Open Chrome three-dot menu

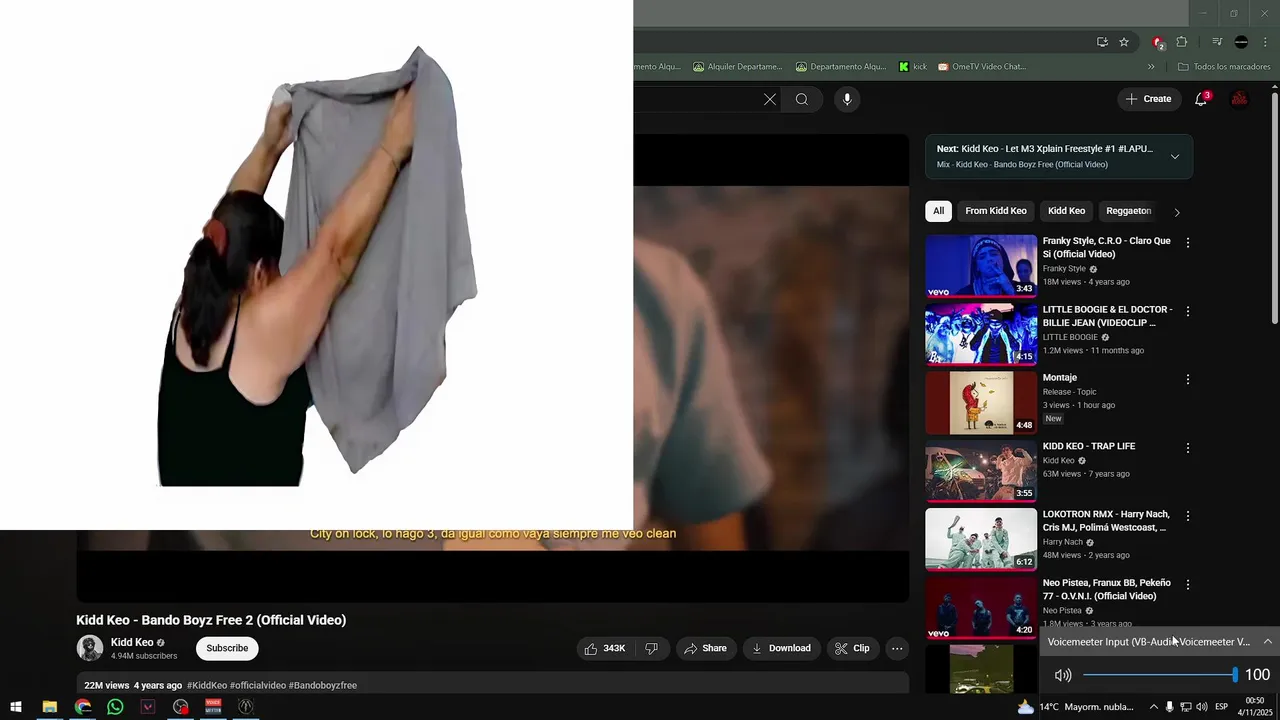[x=1265, y=42]
